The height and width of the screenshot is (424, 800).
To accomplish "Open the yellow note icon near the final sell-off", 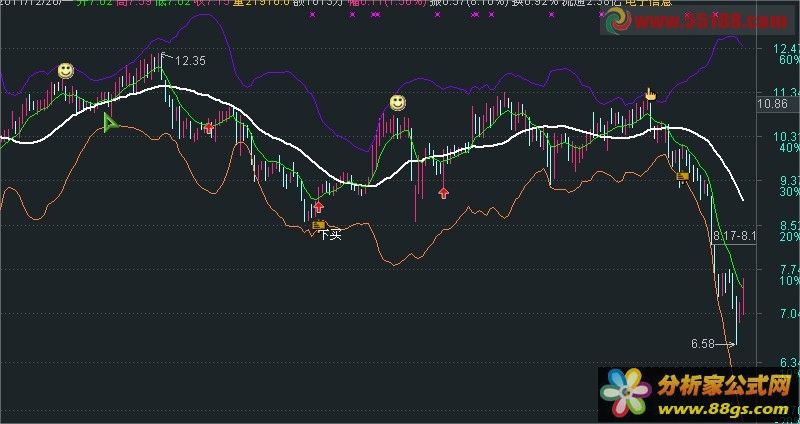I will [682, 176].
